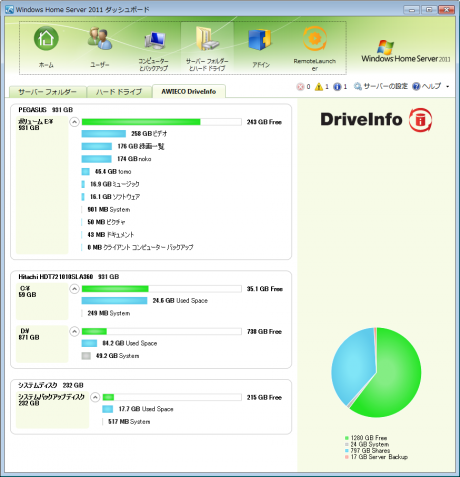Click the blue informational alerts icon
Screen dimensions: 460x477
pyautogui.click(x=337, y=87)
